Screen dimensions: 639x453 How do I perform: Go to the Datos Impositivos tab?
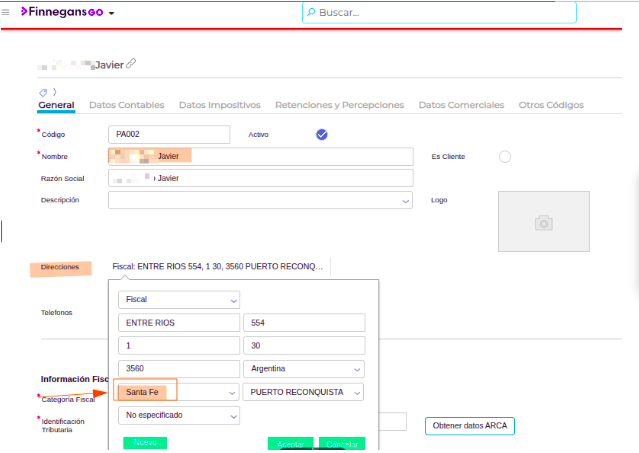[x=219, y=105]
